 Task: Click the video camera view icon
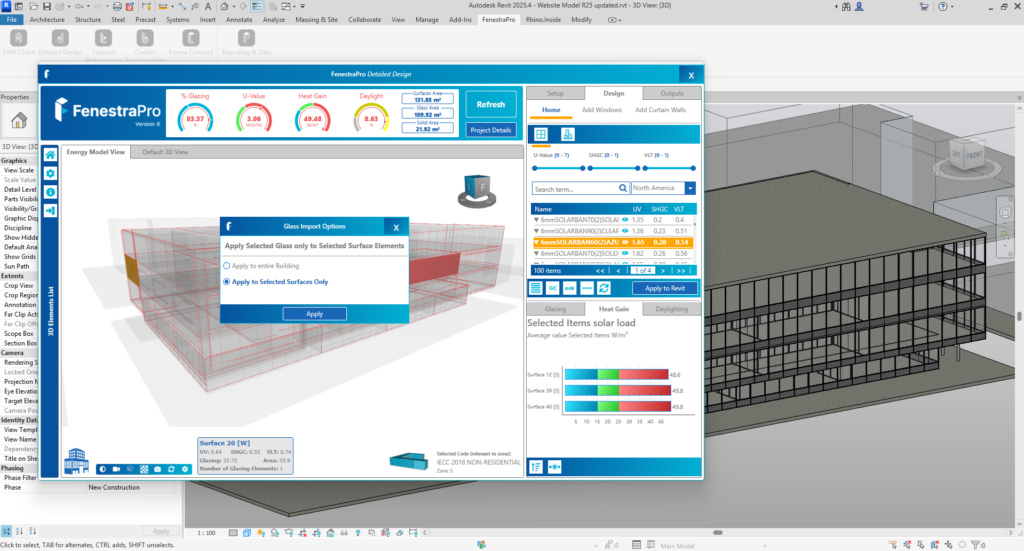click(x=116, y=469)
